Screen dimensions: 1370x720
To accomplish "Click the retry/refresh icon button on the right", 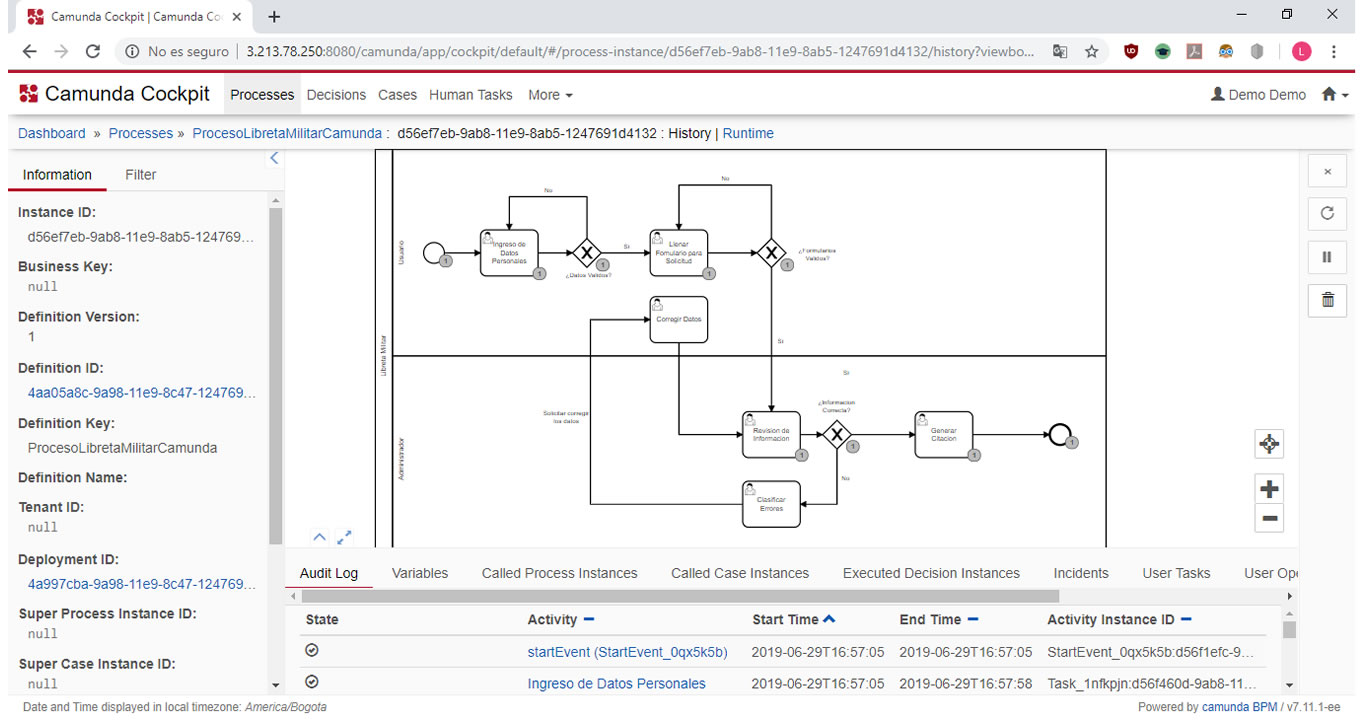I will point(1327,213).
